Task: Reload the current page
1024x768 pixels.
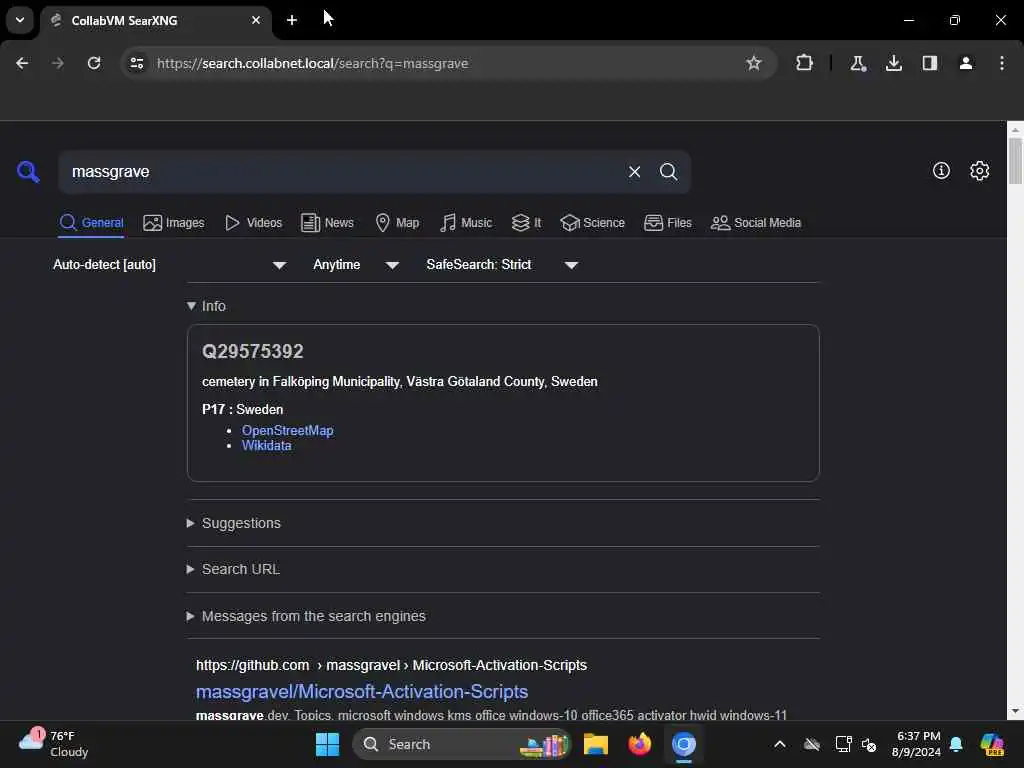Action: coord(94,63)
